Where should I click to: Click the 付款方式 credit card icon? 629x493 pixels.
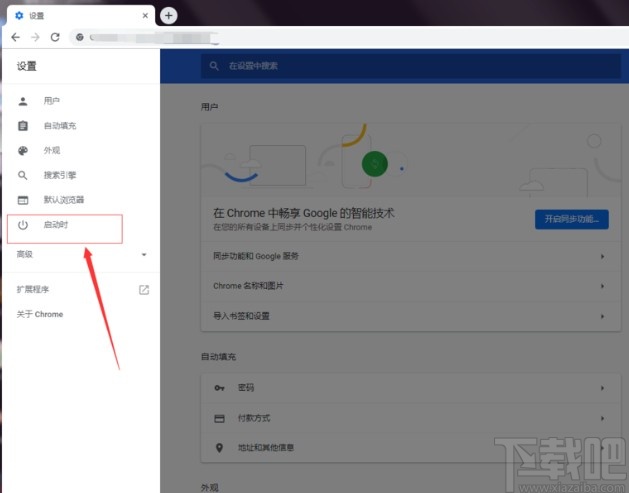click(x=219, y=418)
